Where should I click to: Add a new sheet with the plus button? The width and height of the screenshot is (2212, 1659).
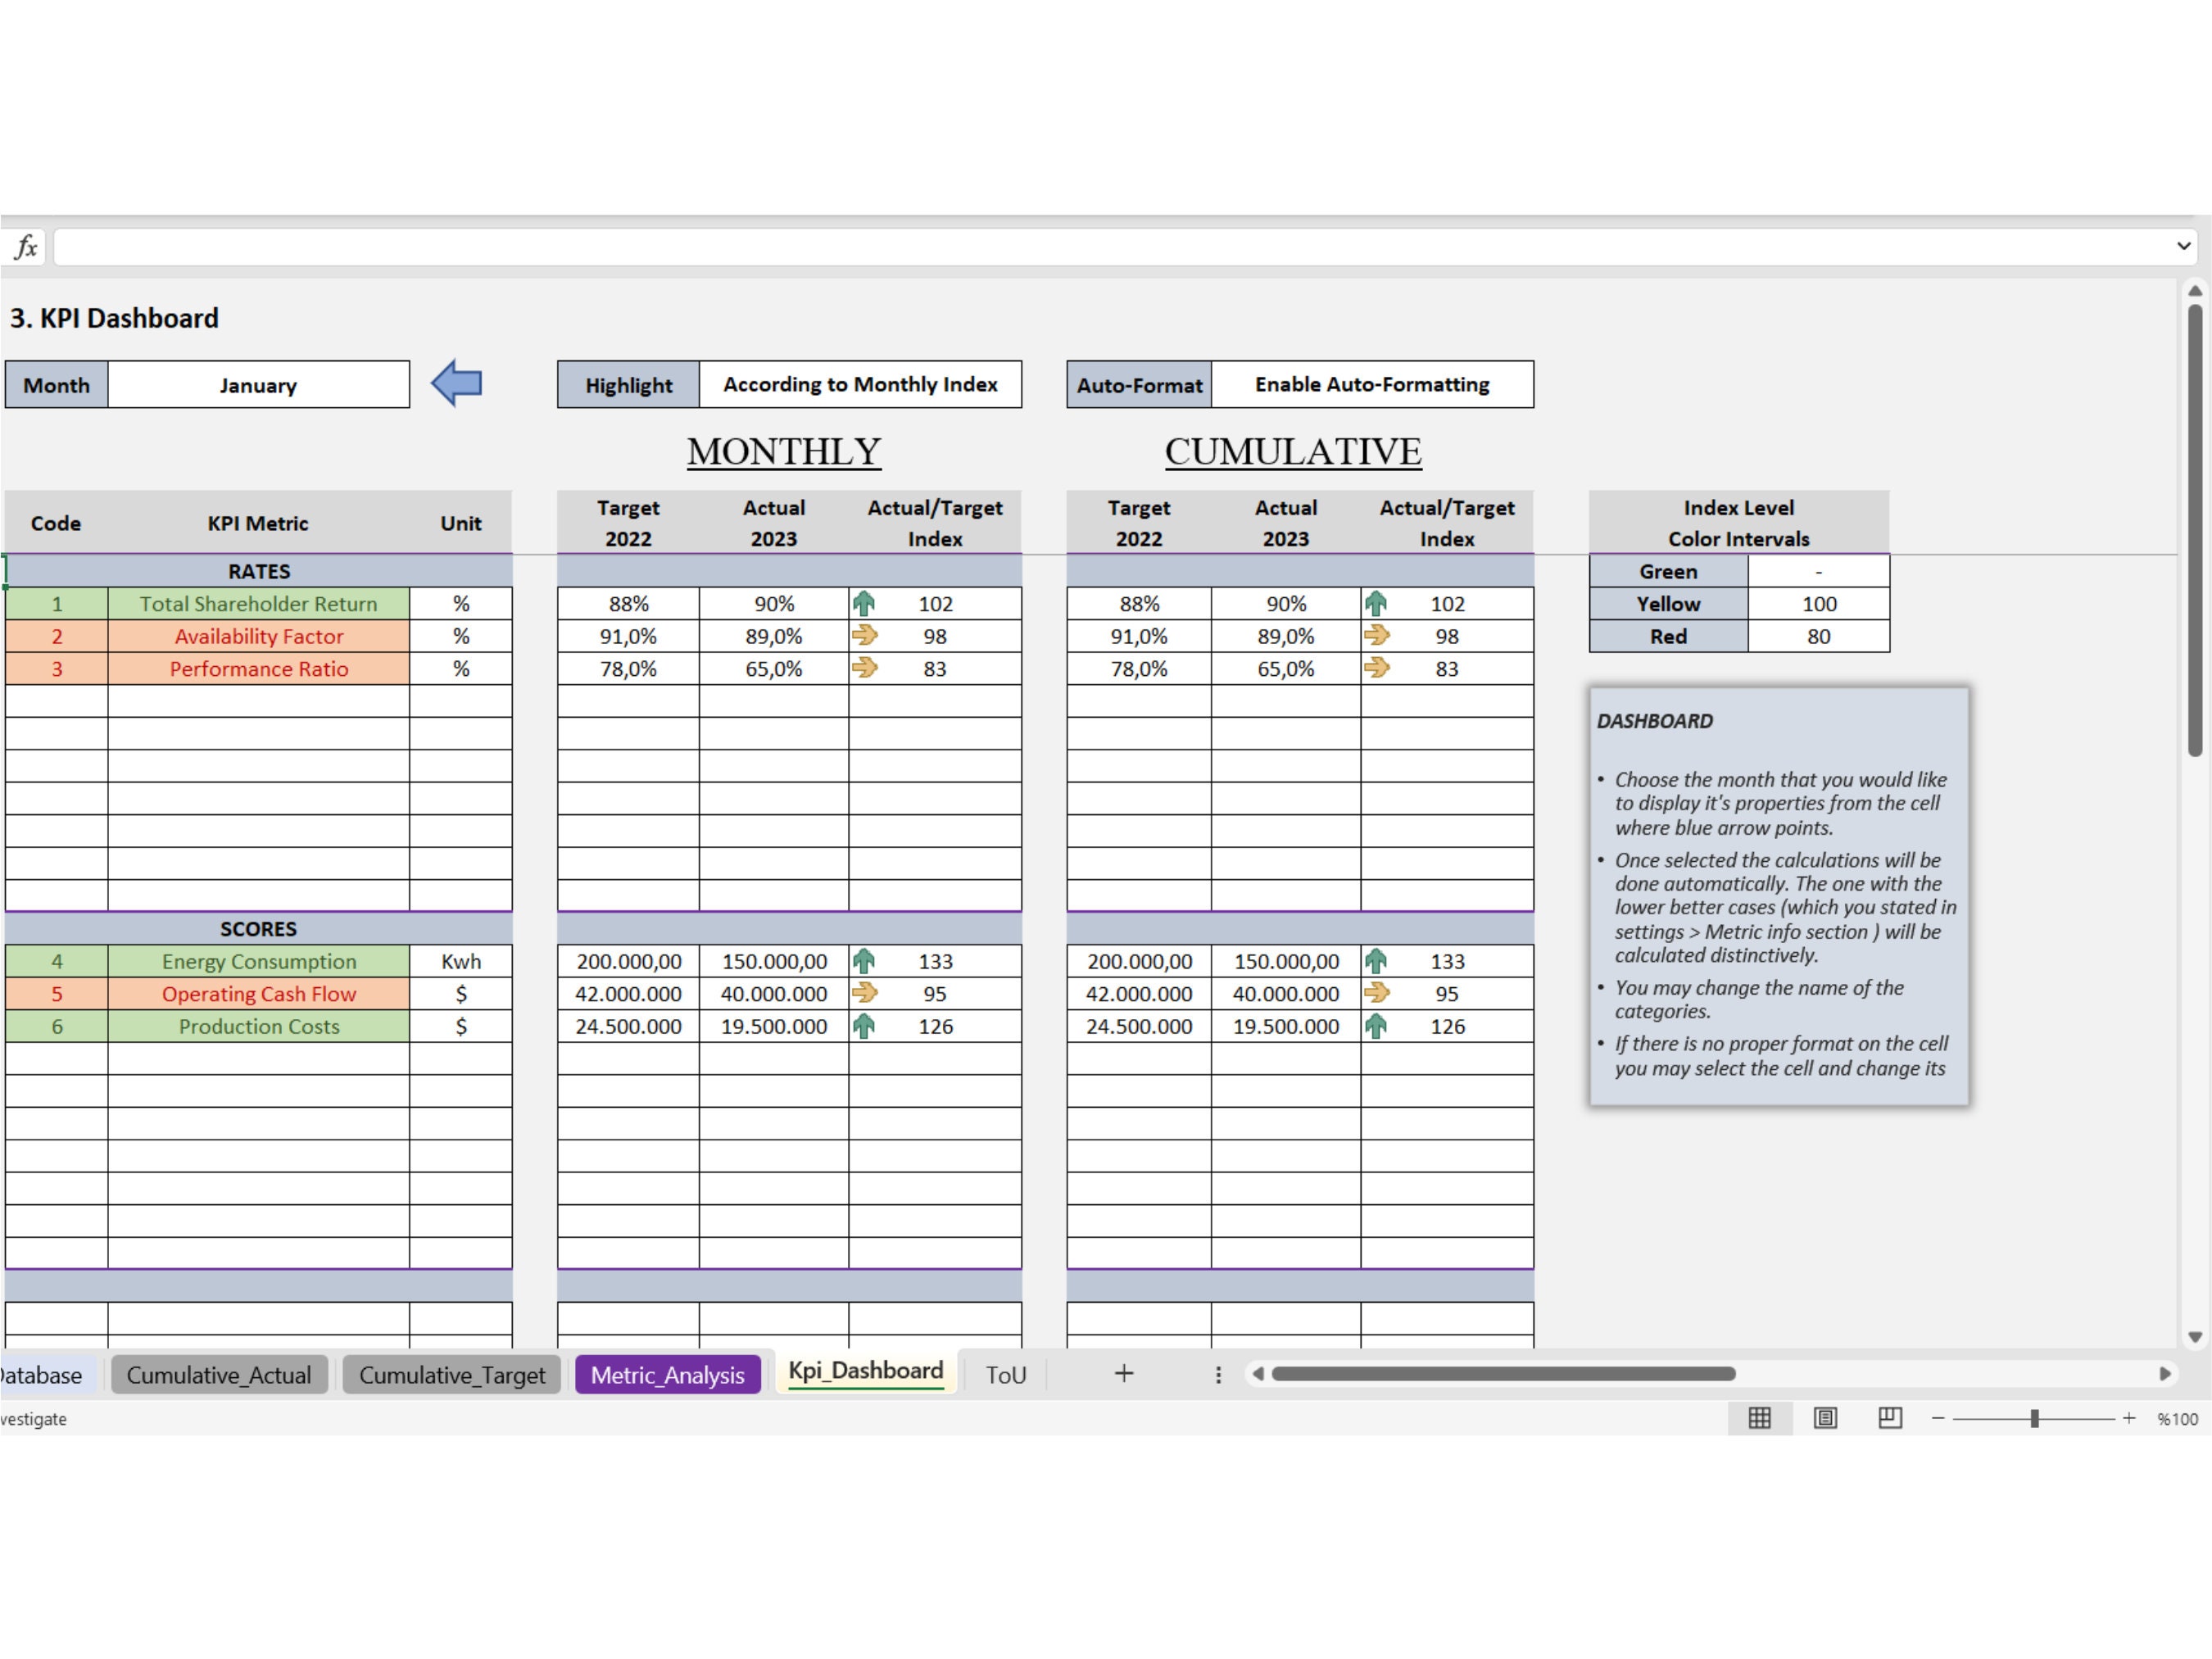1124,1373
